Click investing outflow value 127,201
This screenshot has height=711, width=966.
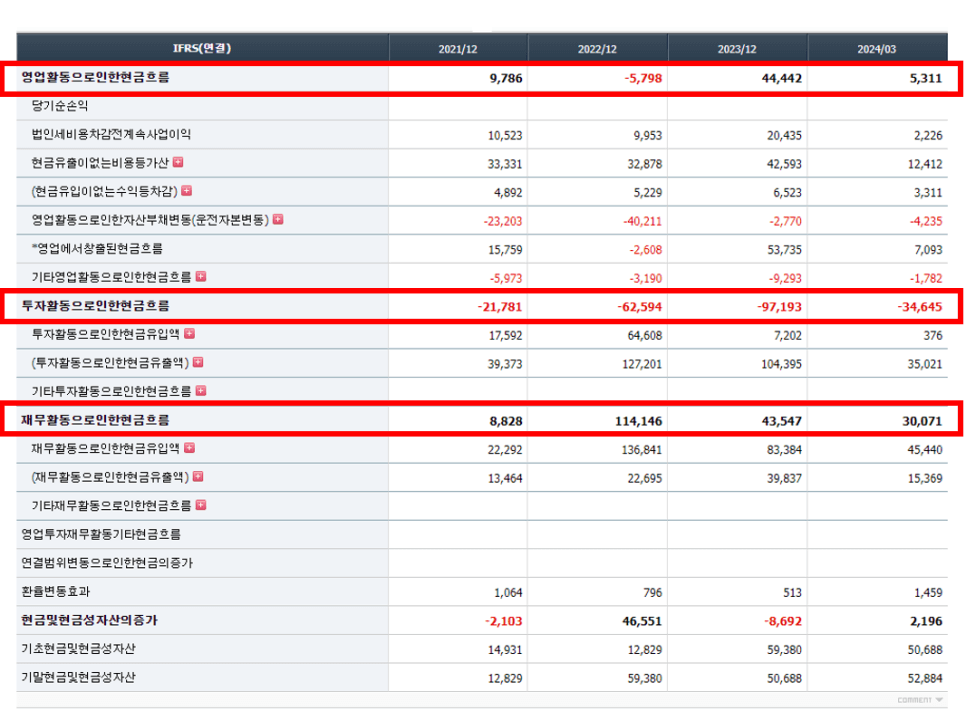tap(642, 364)
